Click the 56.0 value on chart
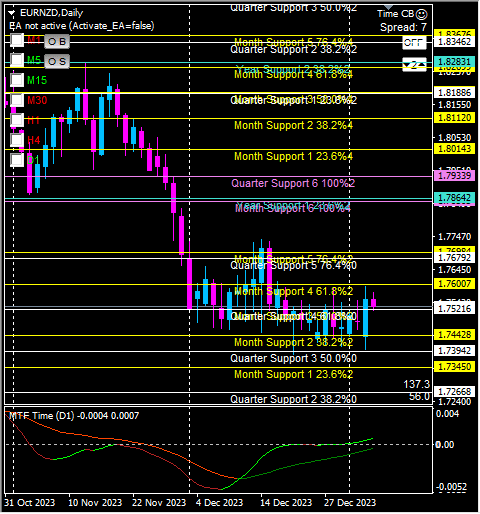The height and width of the screenshot is (514, 480). (419, 396)
